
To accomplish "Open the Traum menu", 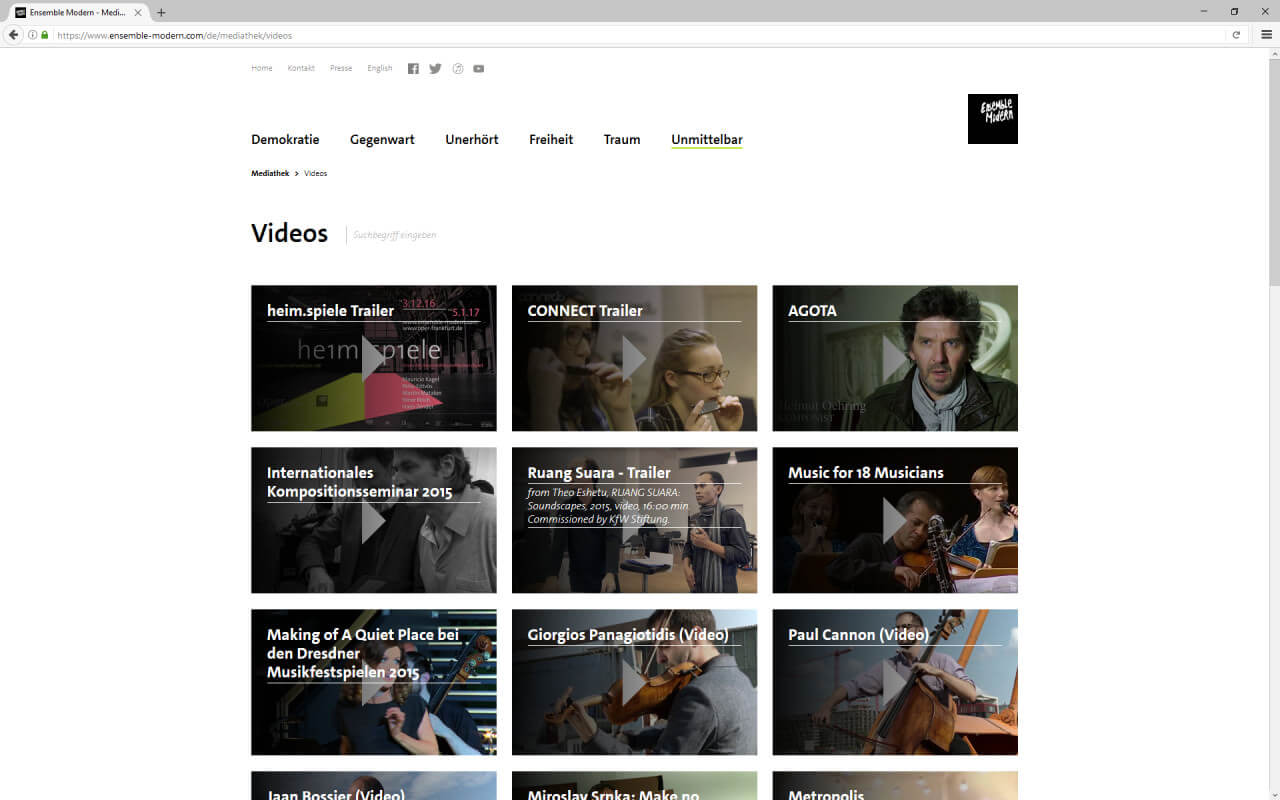I will 622,140.
